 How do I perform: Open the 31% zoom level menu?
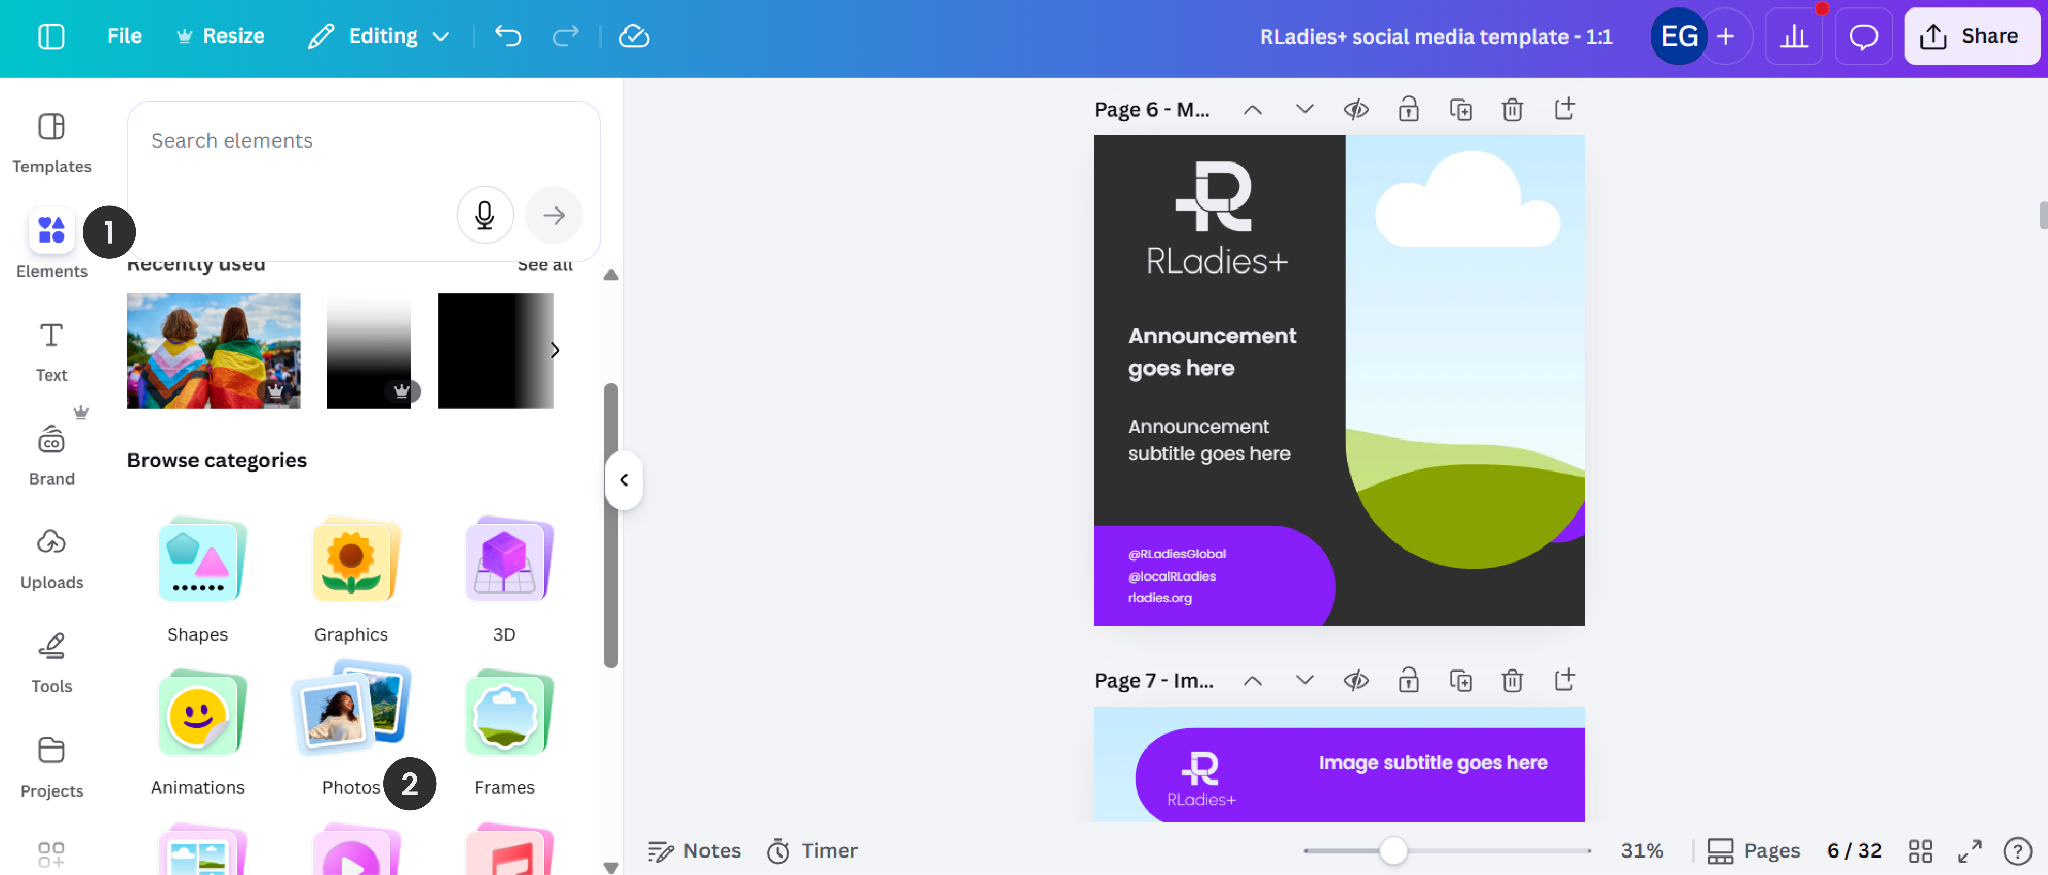point(1642,851)
